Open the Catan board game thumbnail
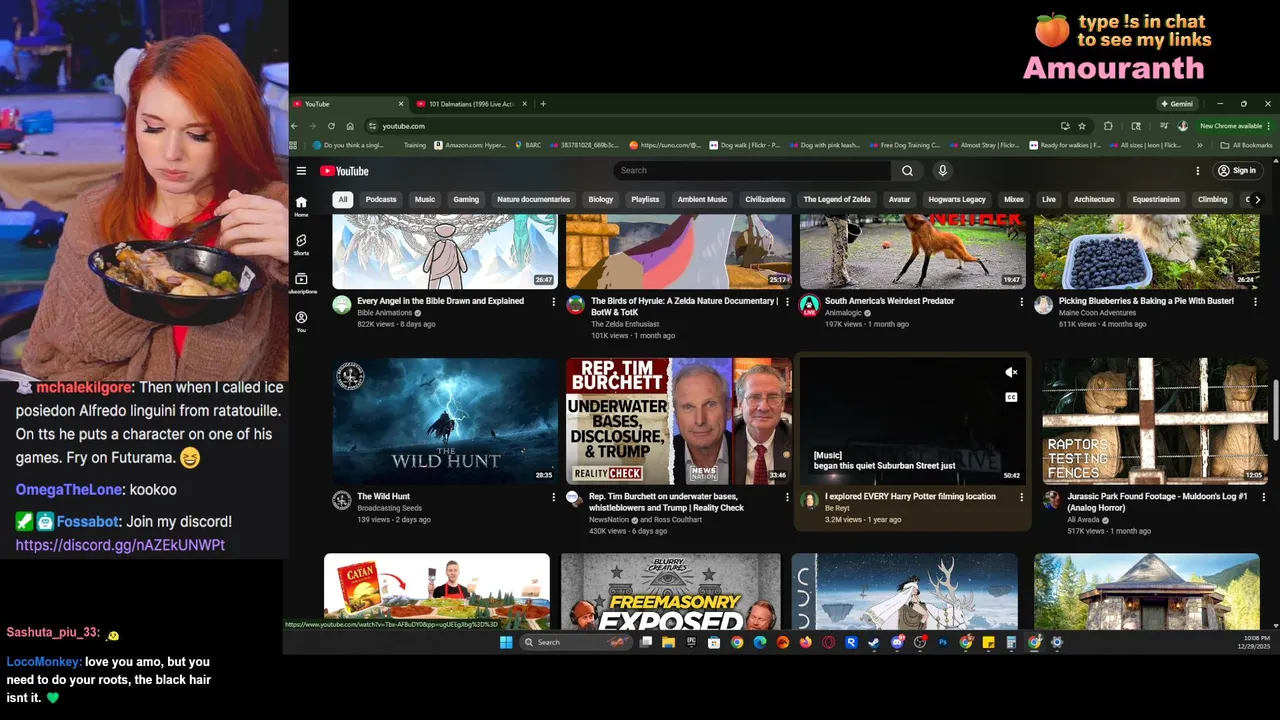 point(437,592)
